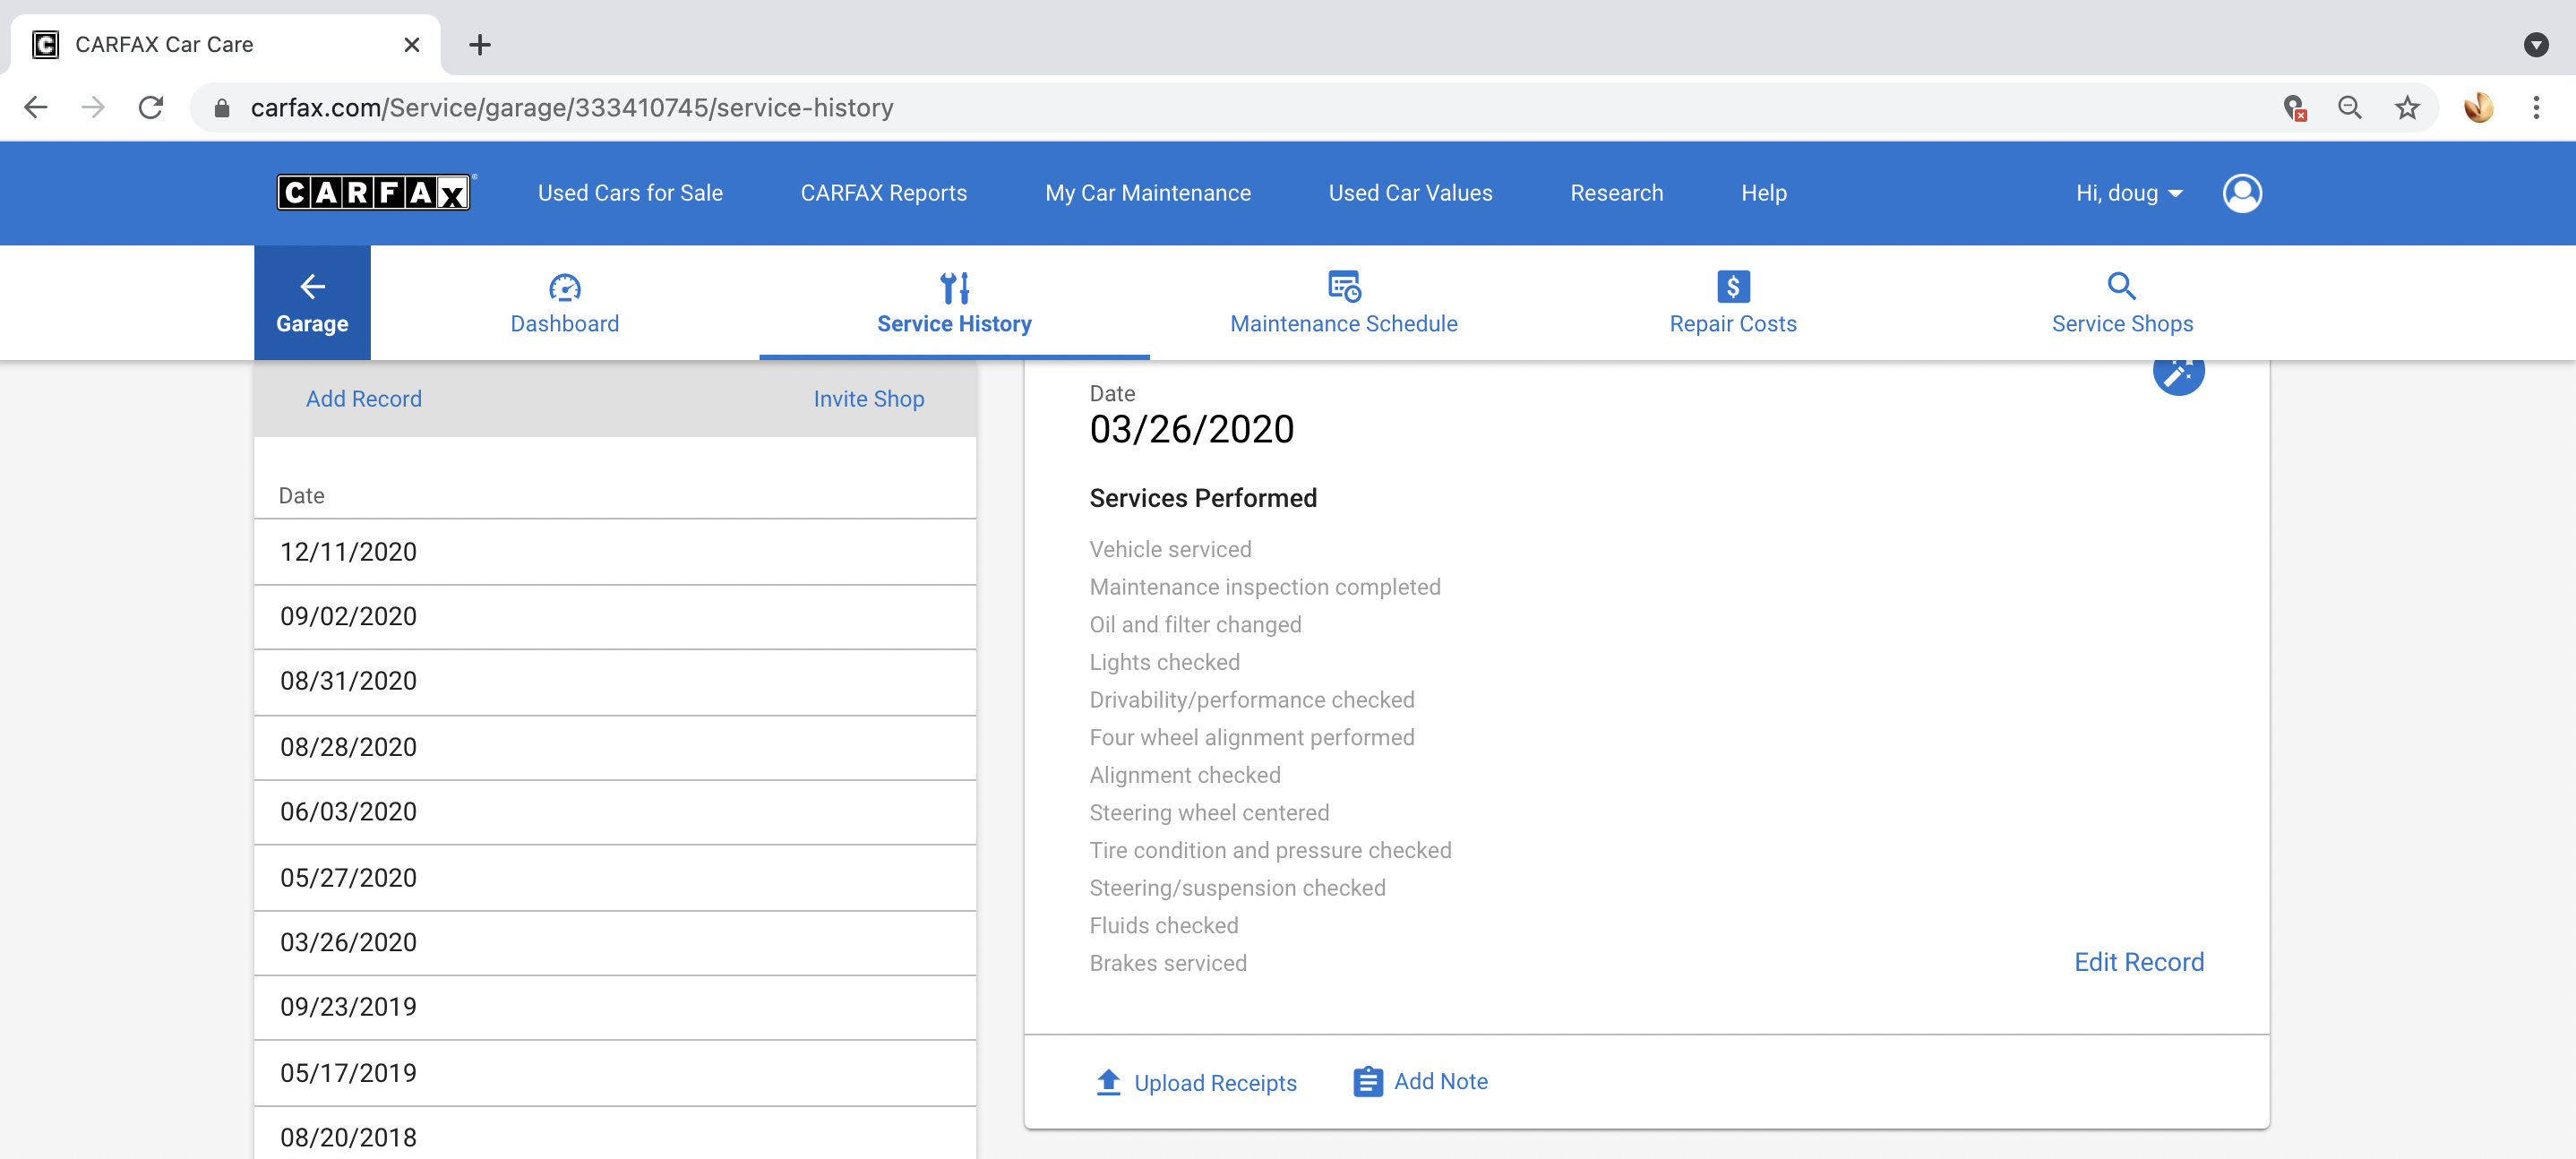Open the user profile avatar icon
Viewport: 2576px width, 1159px height.
click(2242, 193)
